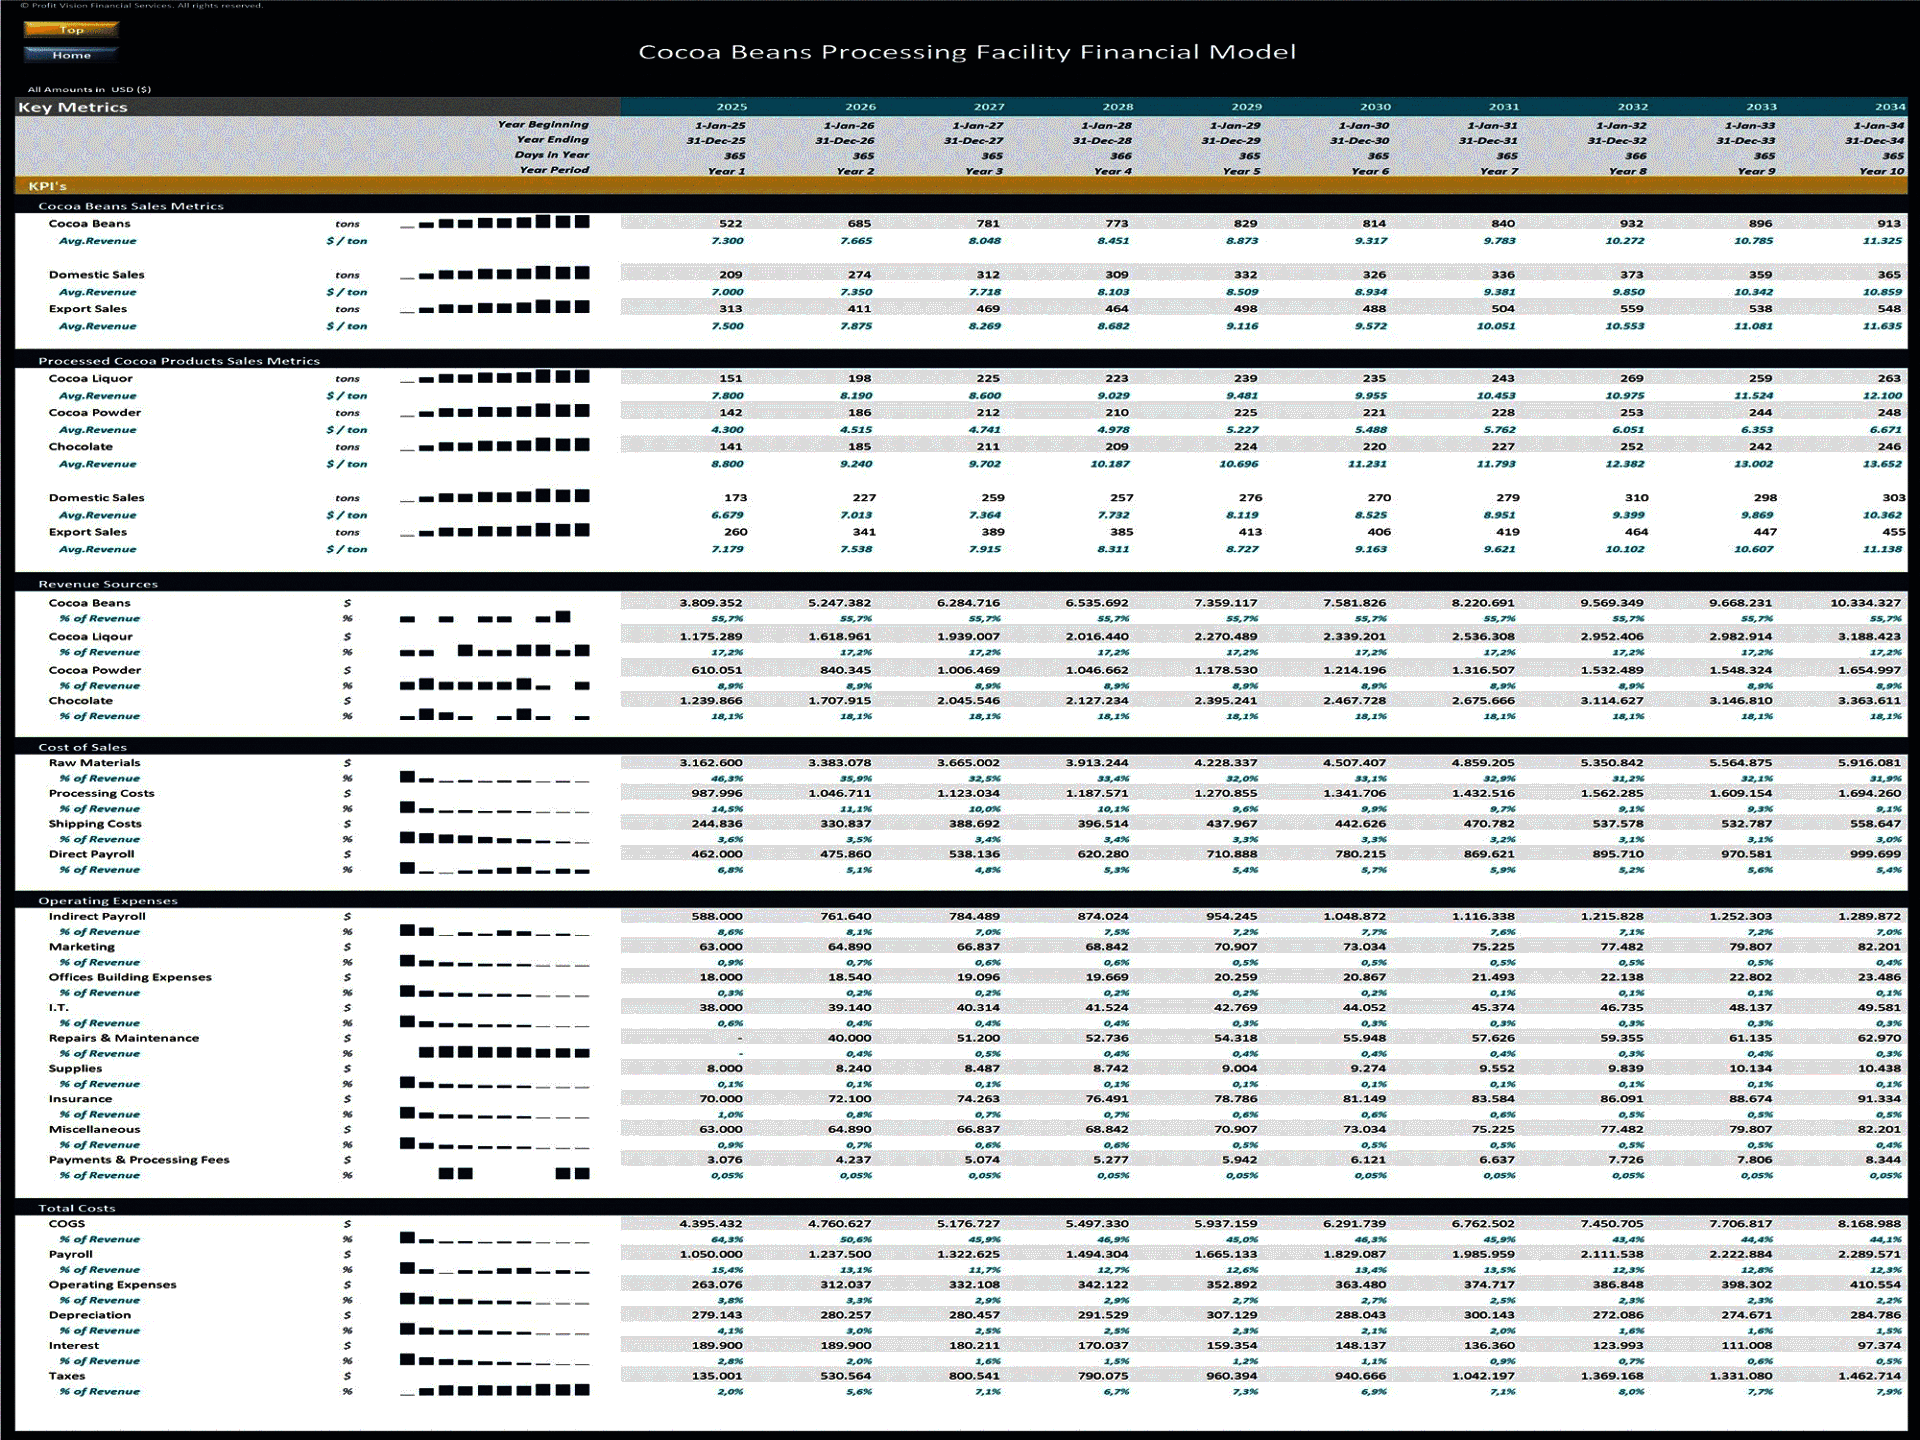Click the Export Sales sparkline under Cocoa Beans metrics
Viewport: 1920px width, 1440px height.
495,308
